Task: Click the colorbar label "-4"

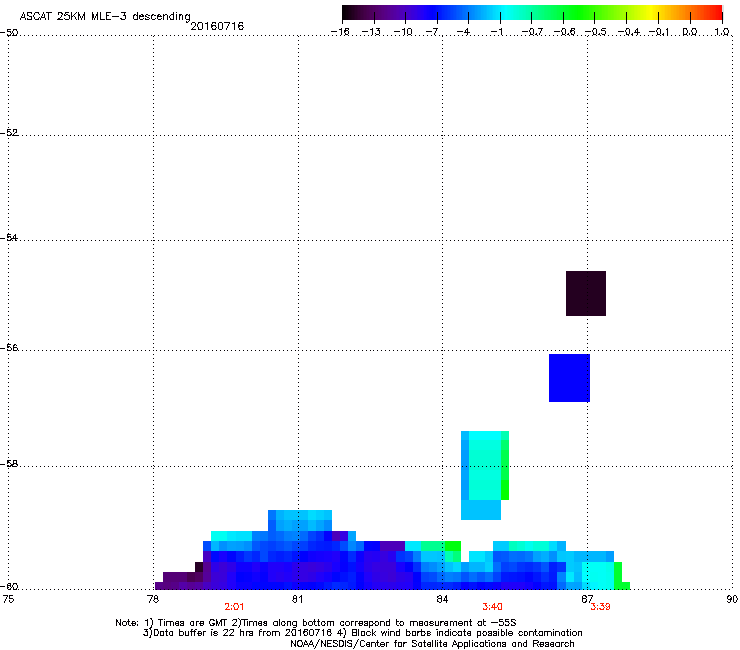Action: tap(463, 32)
